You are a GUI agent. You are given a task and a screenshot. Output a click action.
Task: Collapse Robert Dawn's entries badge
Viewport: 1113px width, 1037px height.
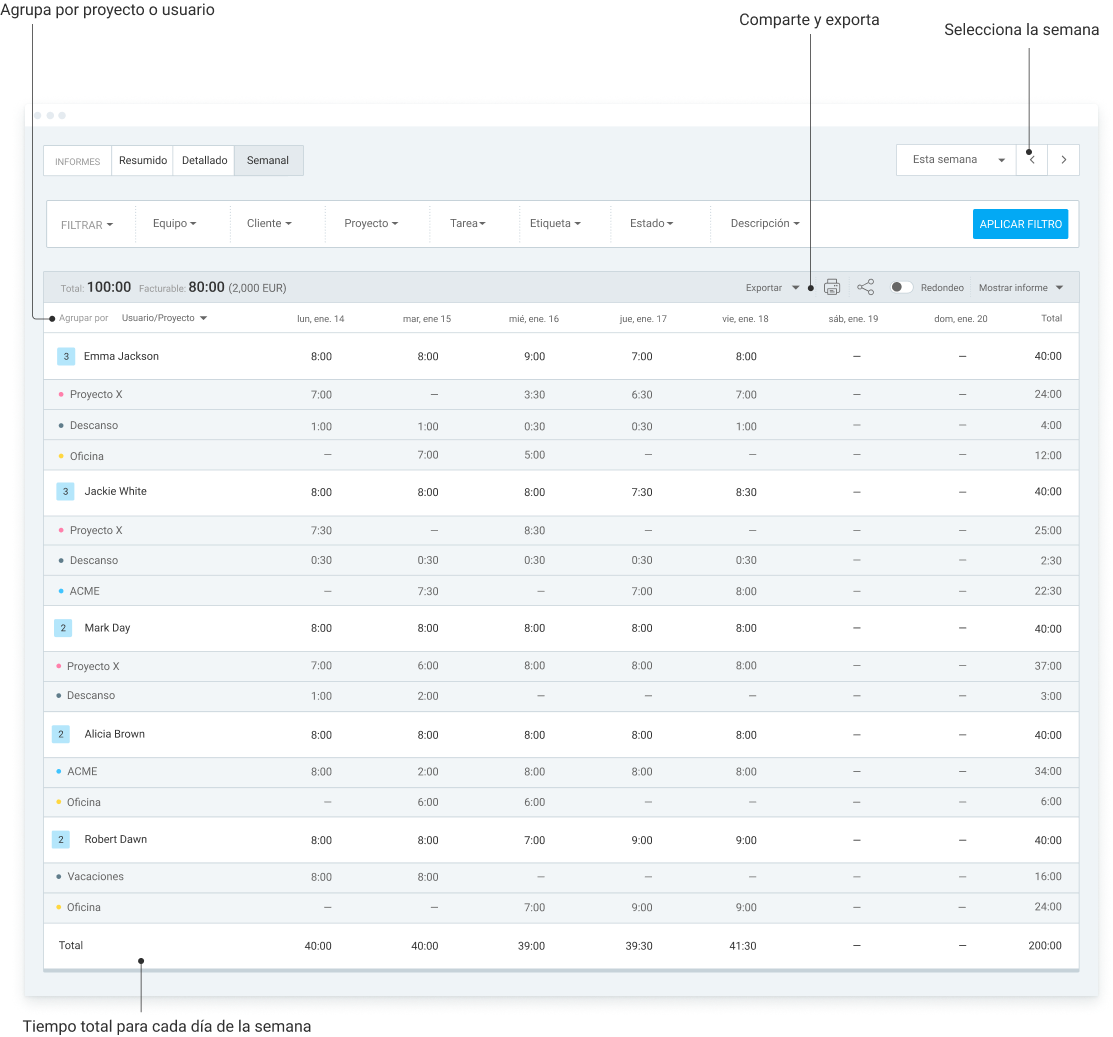click(x=61, y=840)
